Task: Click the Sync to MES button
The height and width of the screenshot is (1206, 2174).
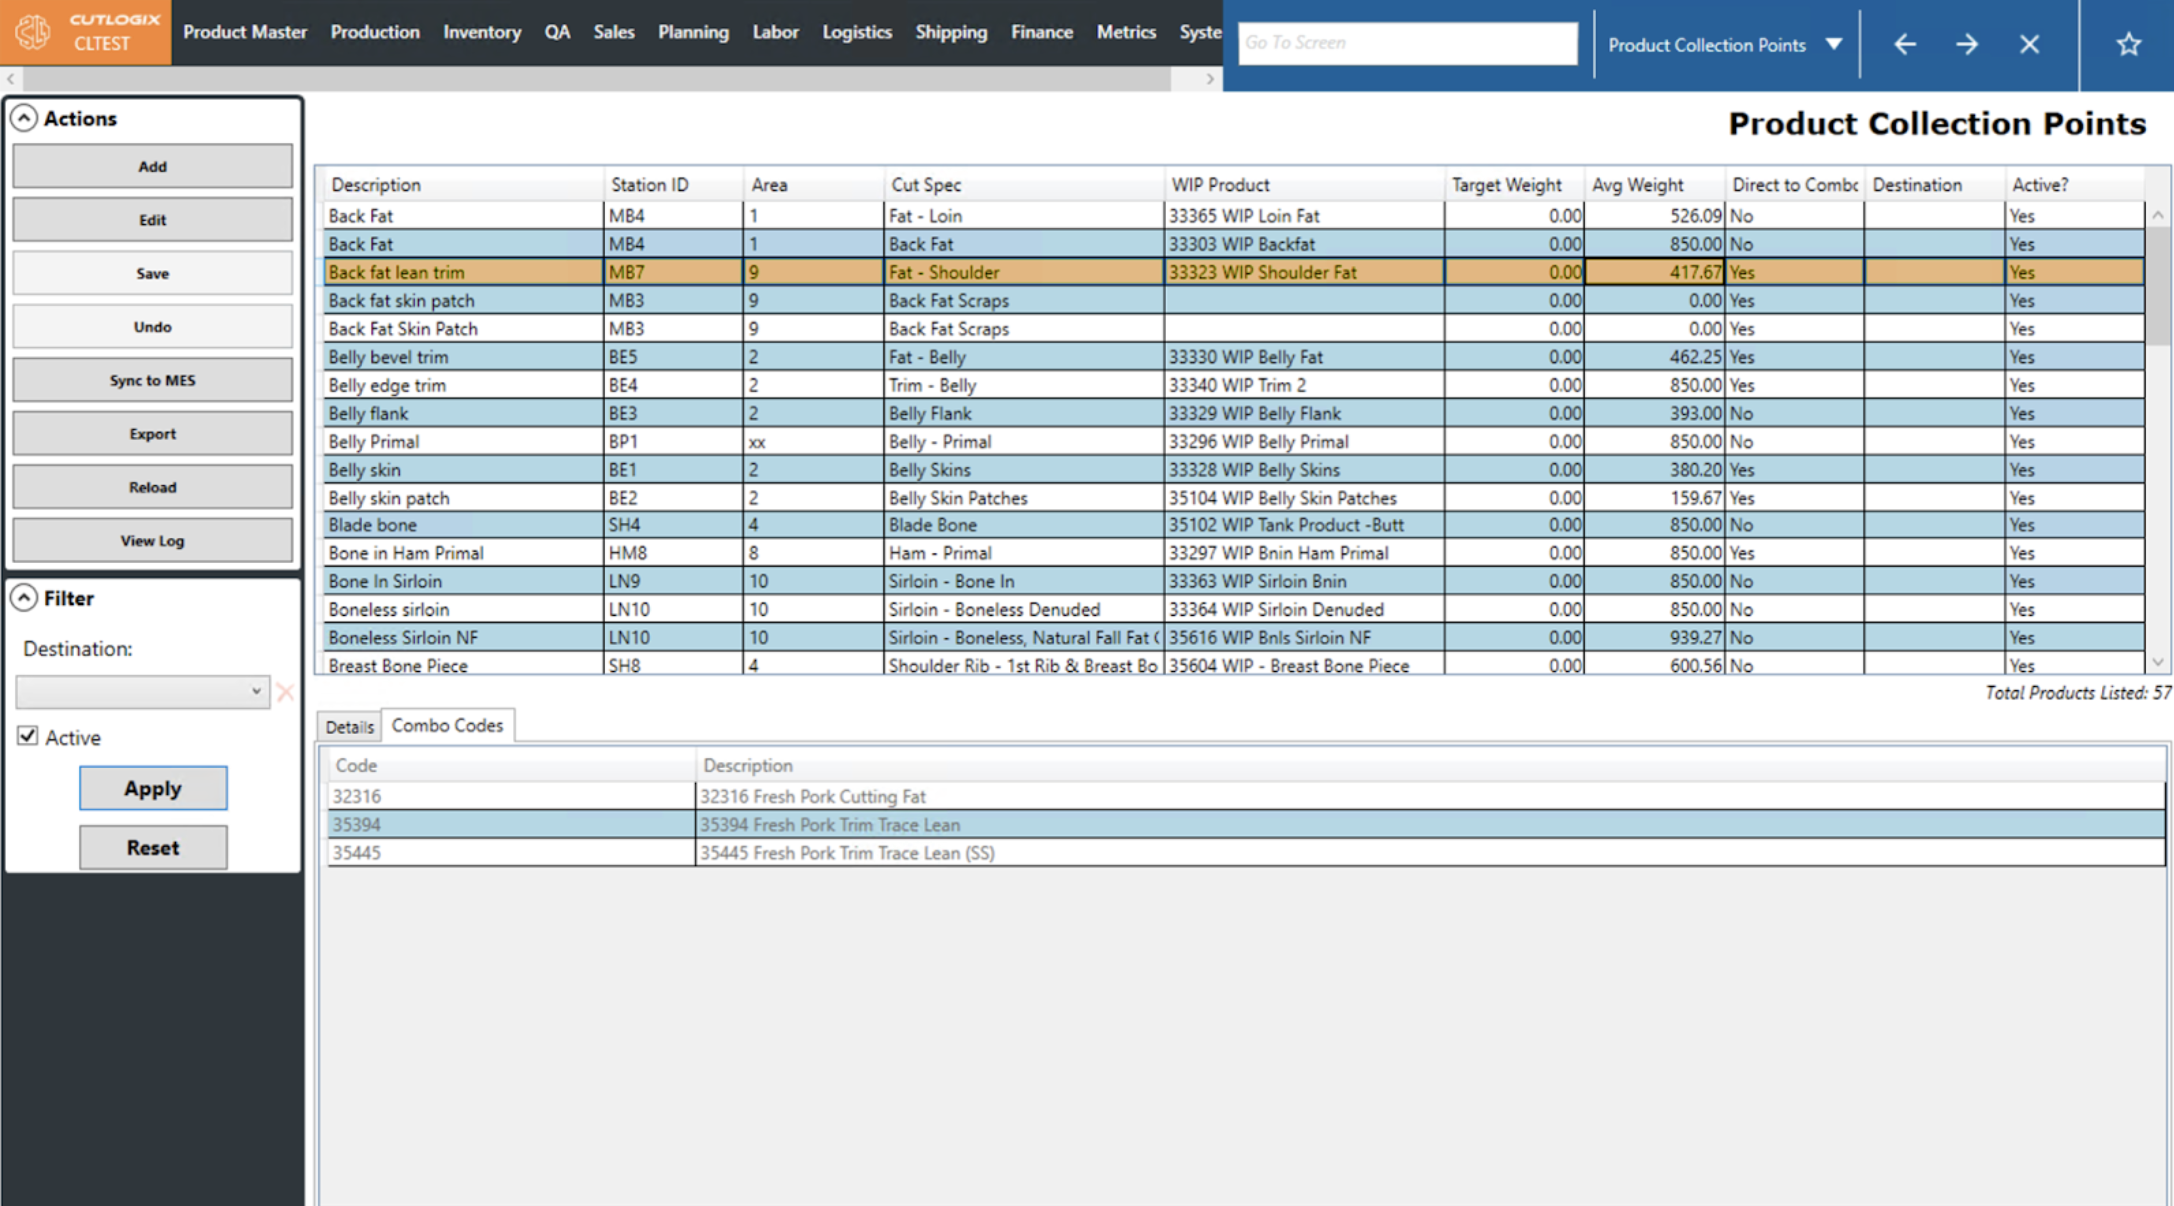Action: tap(152, 380)
